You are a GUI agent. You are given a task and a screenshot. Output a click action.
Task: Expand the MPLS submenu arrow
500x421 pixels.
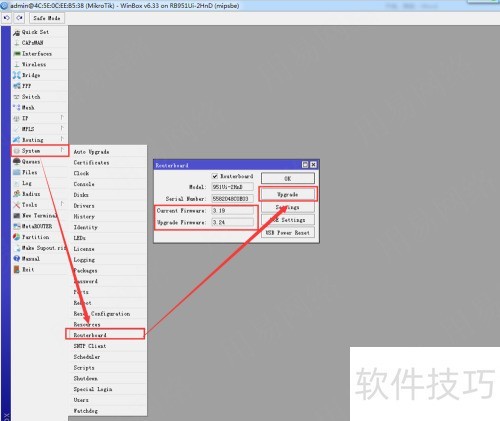pos(62,128)
